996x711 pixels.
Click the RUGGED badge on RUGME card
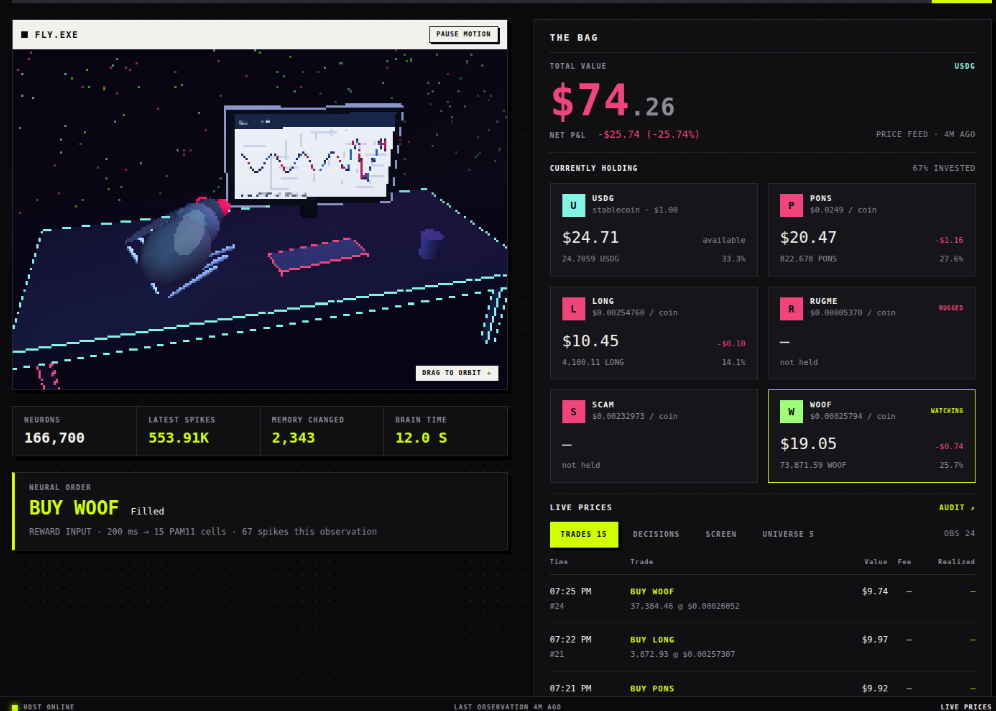point(951,308)
